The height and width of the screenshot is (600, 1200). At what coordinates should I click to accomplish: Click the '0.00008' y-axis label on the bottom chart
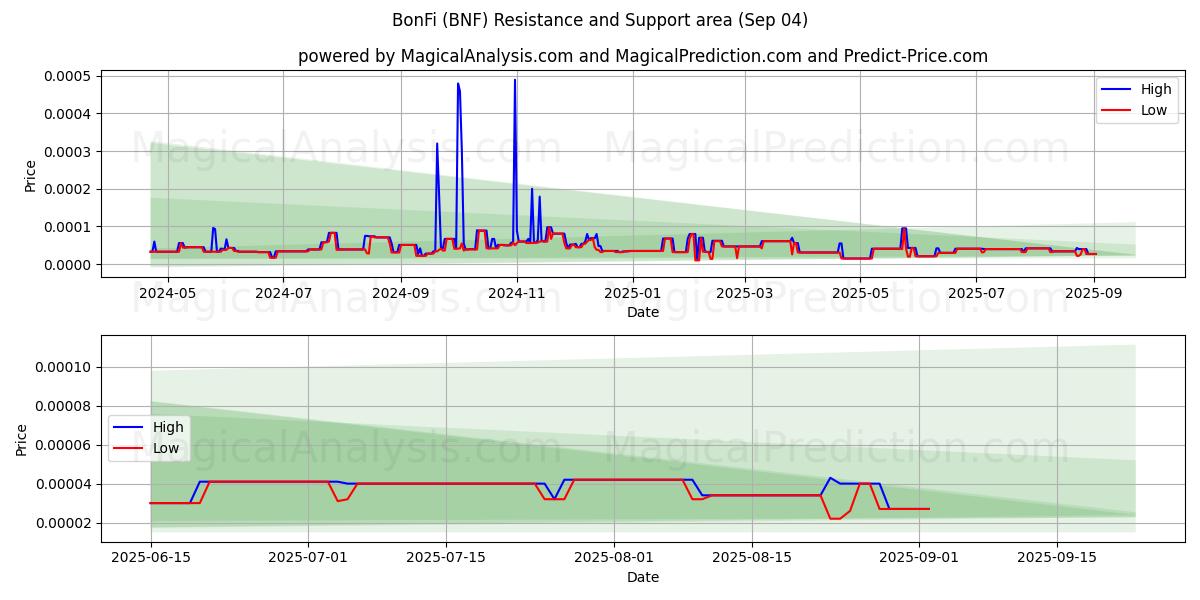pyautogui.click(x=65, y=406)
